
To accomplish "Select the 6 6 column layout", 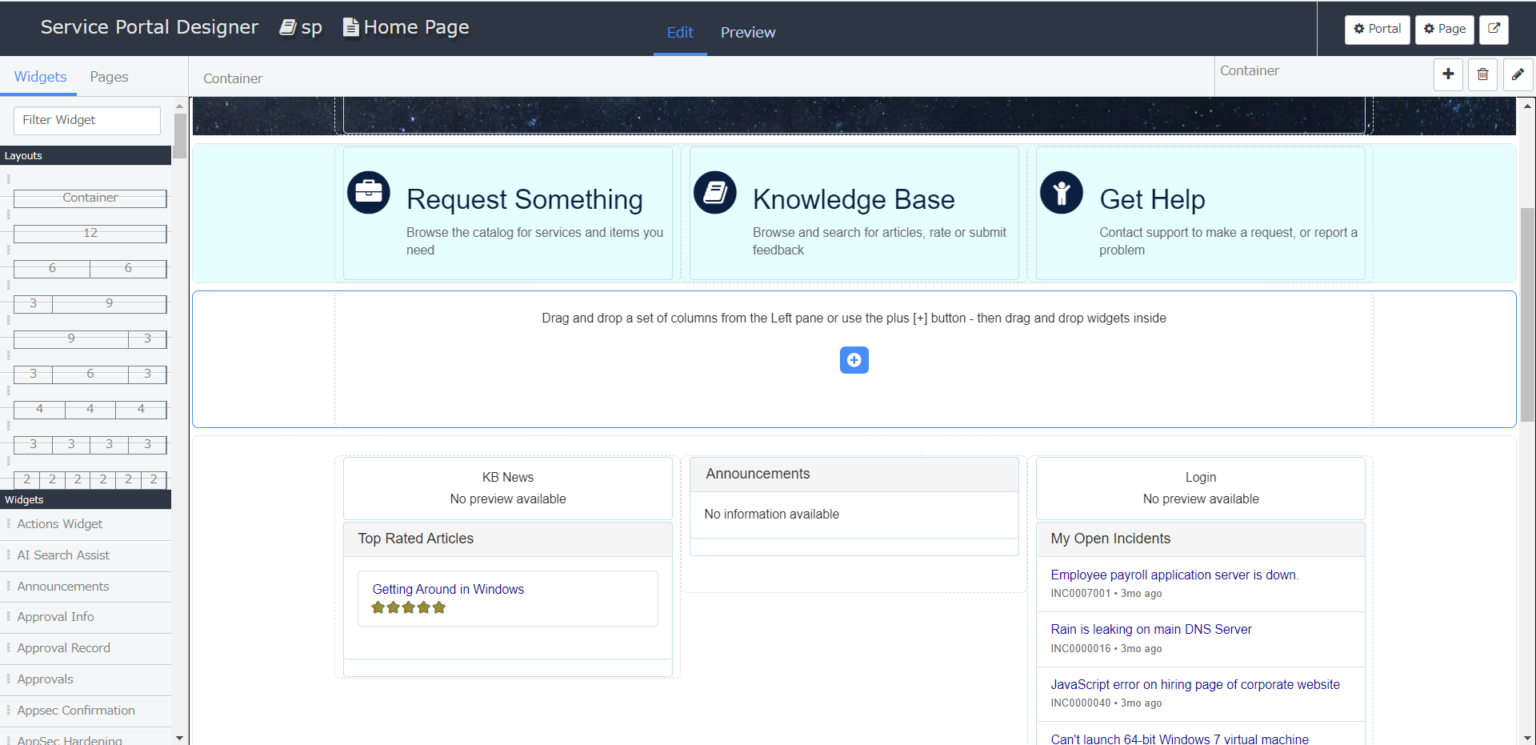I will [89, 268].
